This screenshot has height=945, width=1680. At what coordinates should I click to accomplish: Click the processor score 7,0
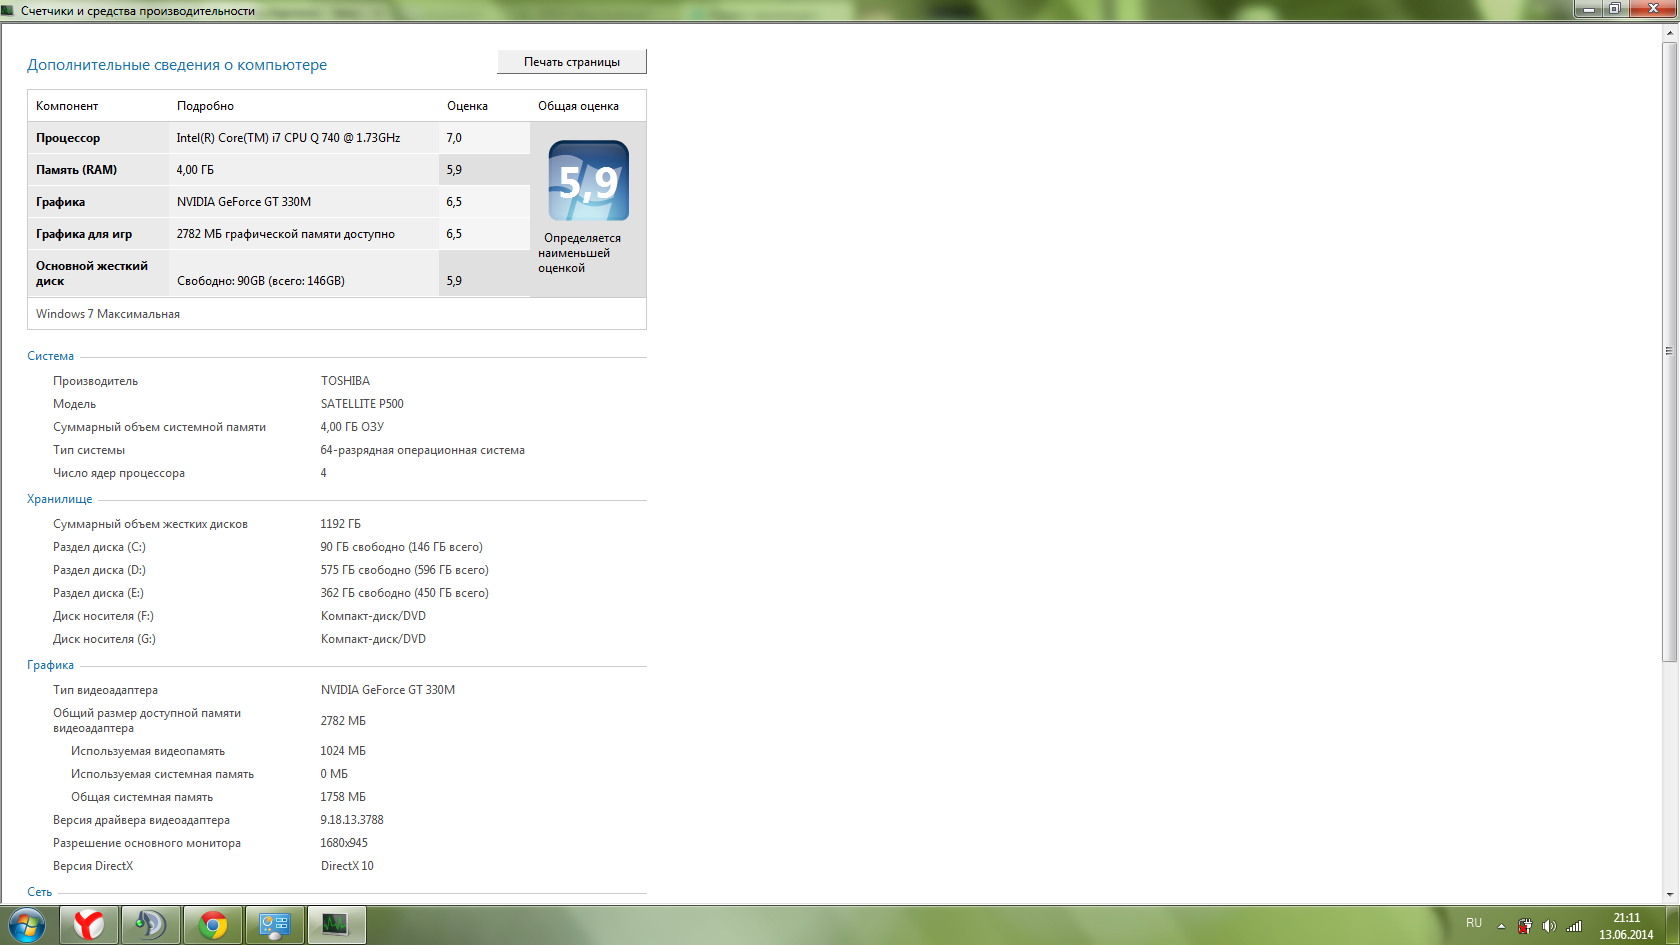pos(454,138)
